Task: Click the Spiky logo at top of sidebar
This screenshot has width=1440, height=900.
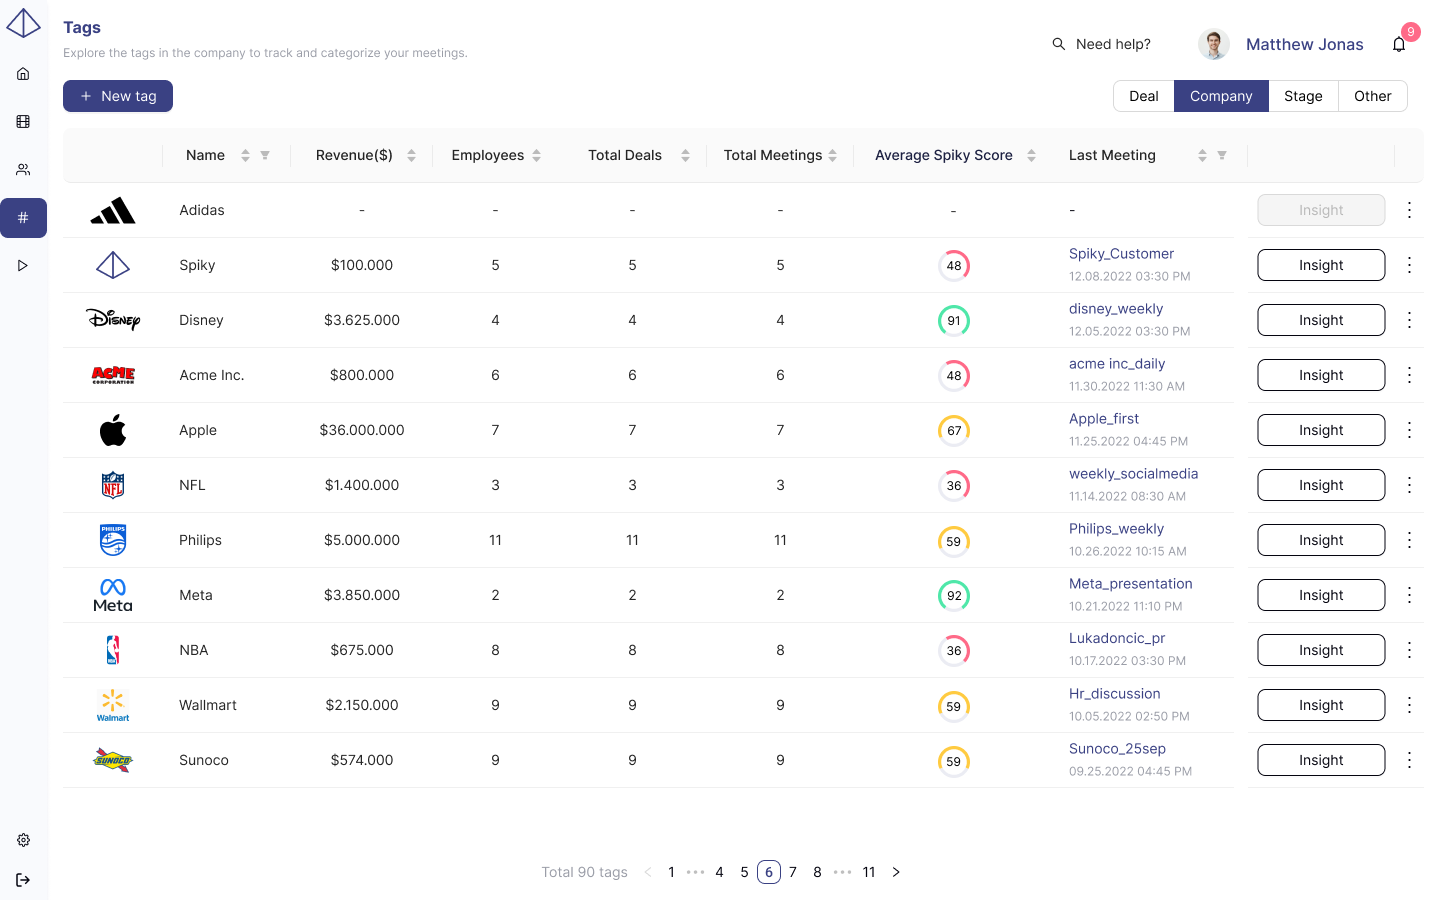Action: click(23, 23)
